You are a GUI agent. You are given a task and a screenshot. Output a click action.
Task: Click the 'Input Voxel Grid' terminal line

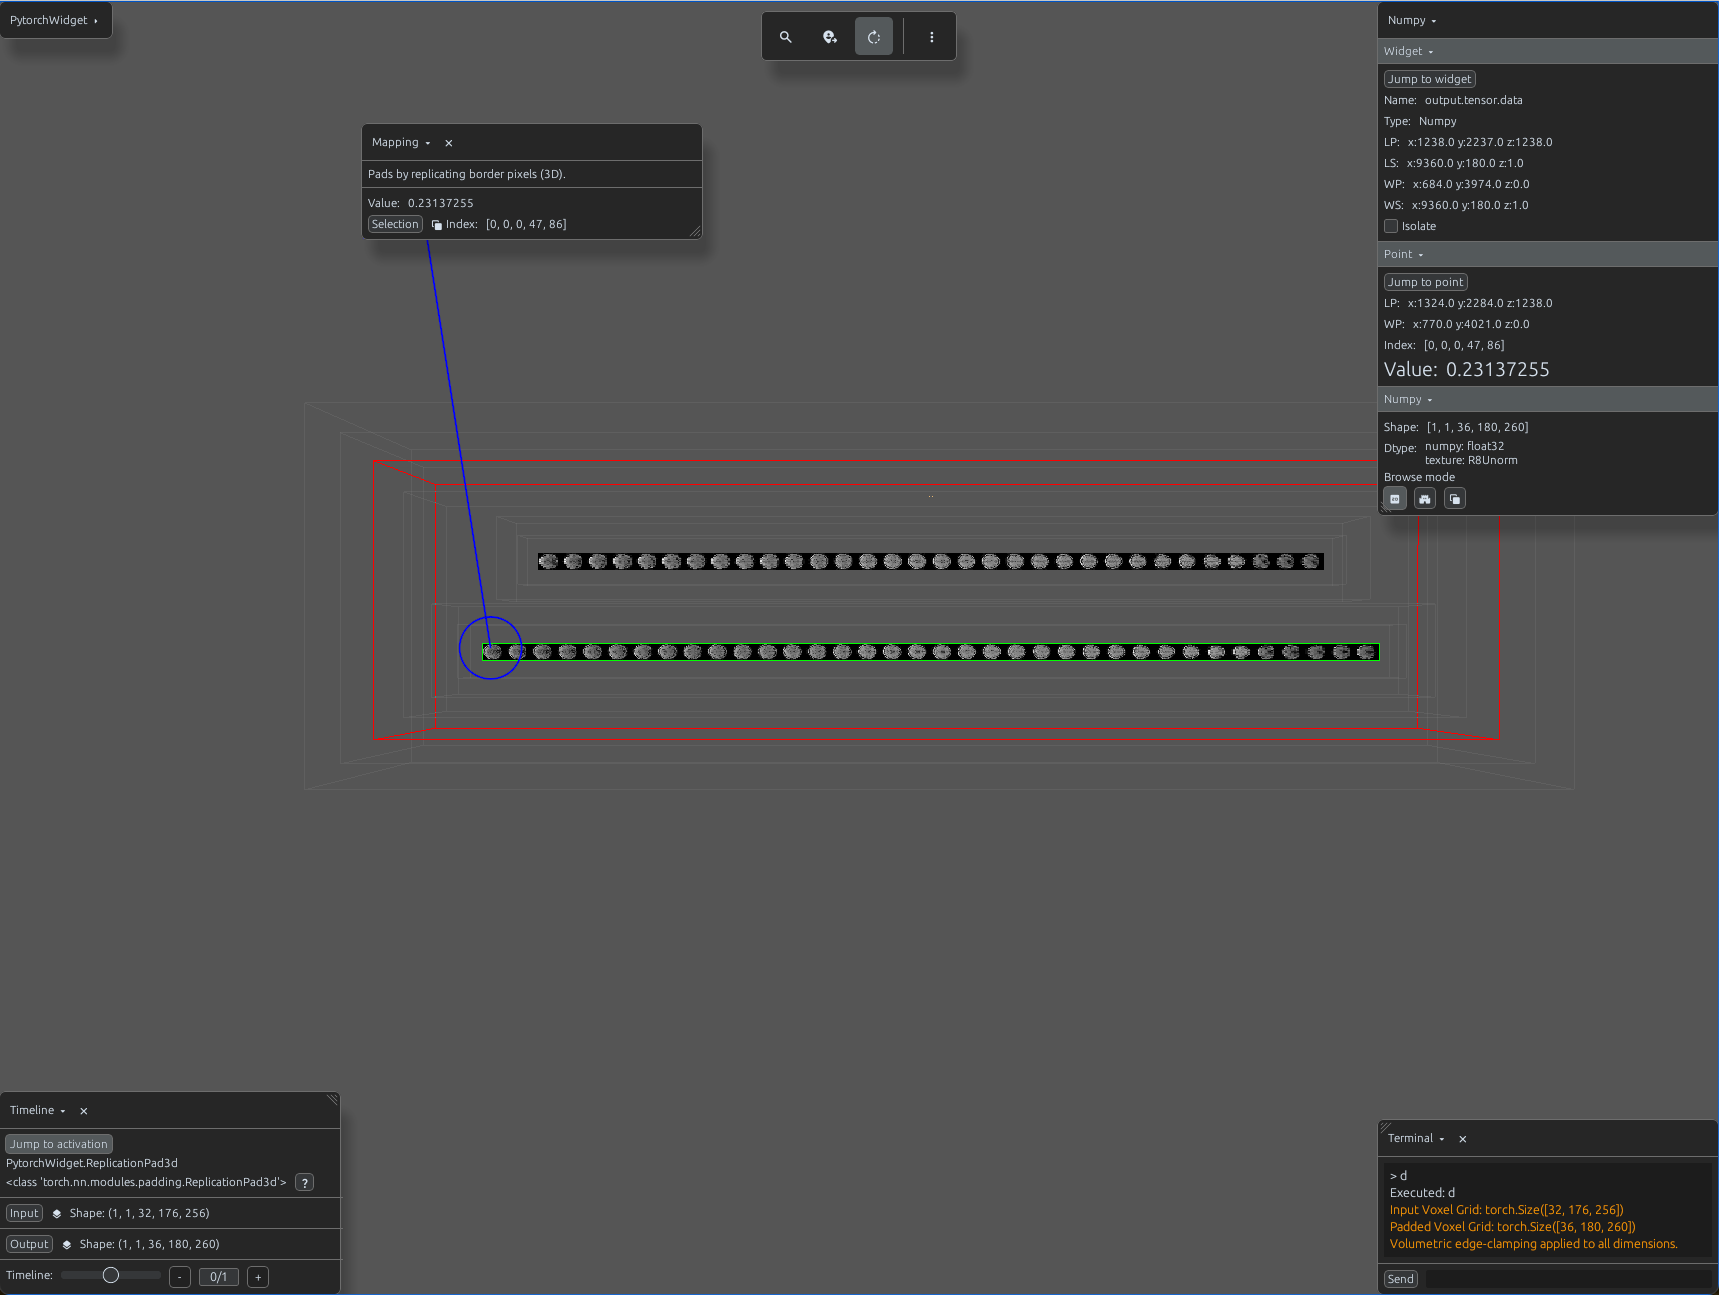[x=1506, y=1210]
